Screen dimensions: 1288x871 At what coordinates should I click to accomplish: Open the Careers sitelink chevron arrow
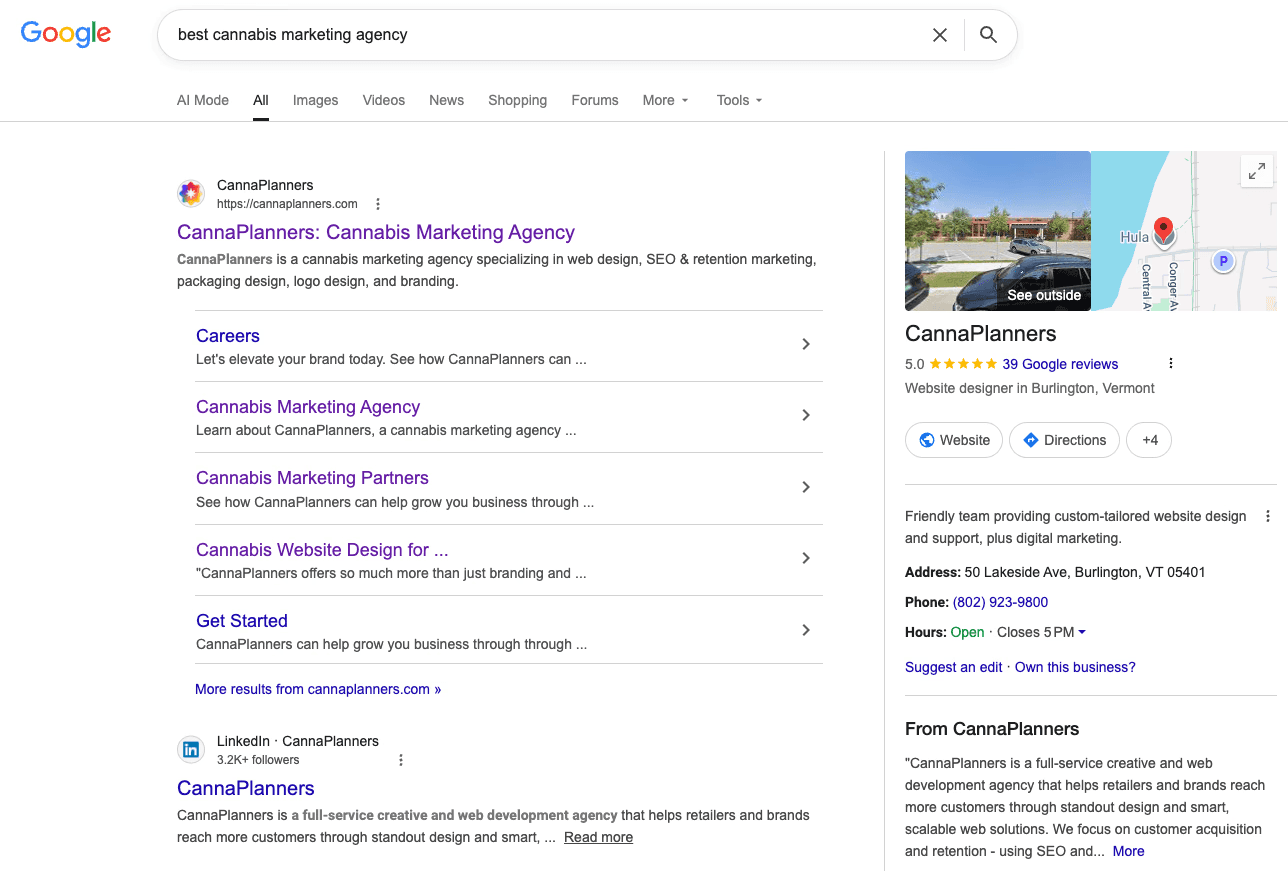point(806,344)
